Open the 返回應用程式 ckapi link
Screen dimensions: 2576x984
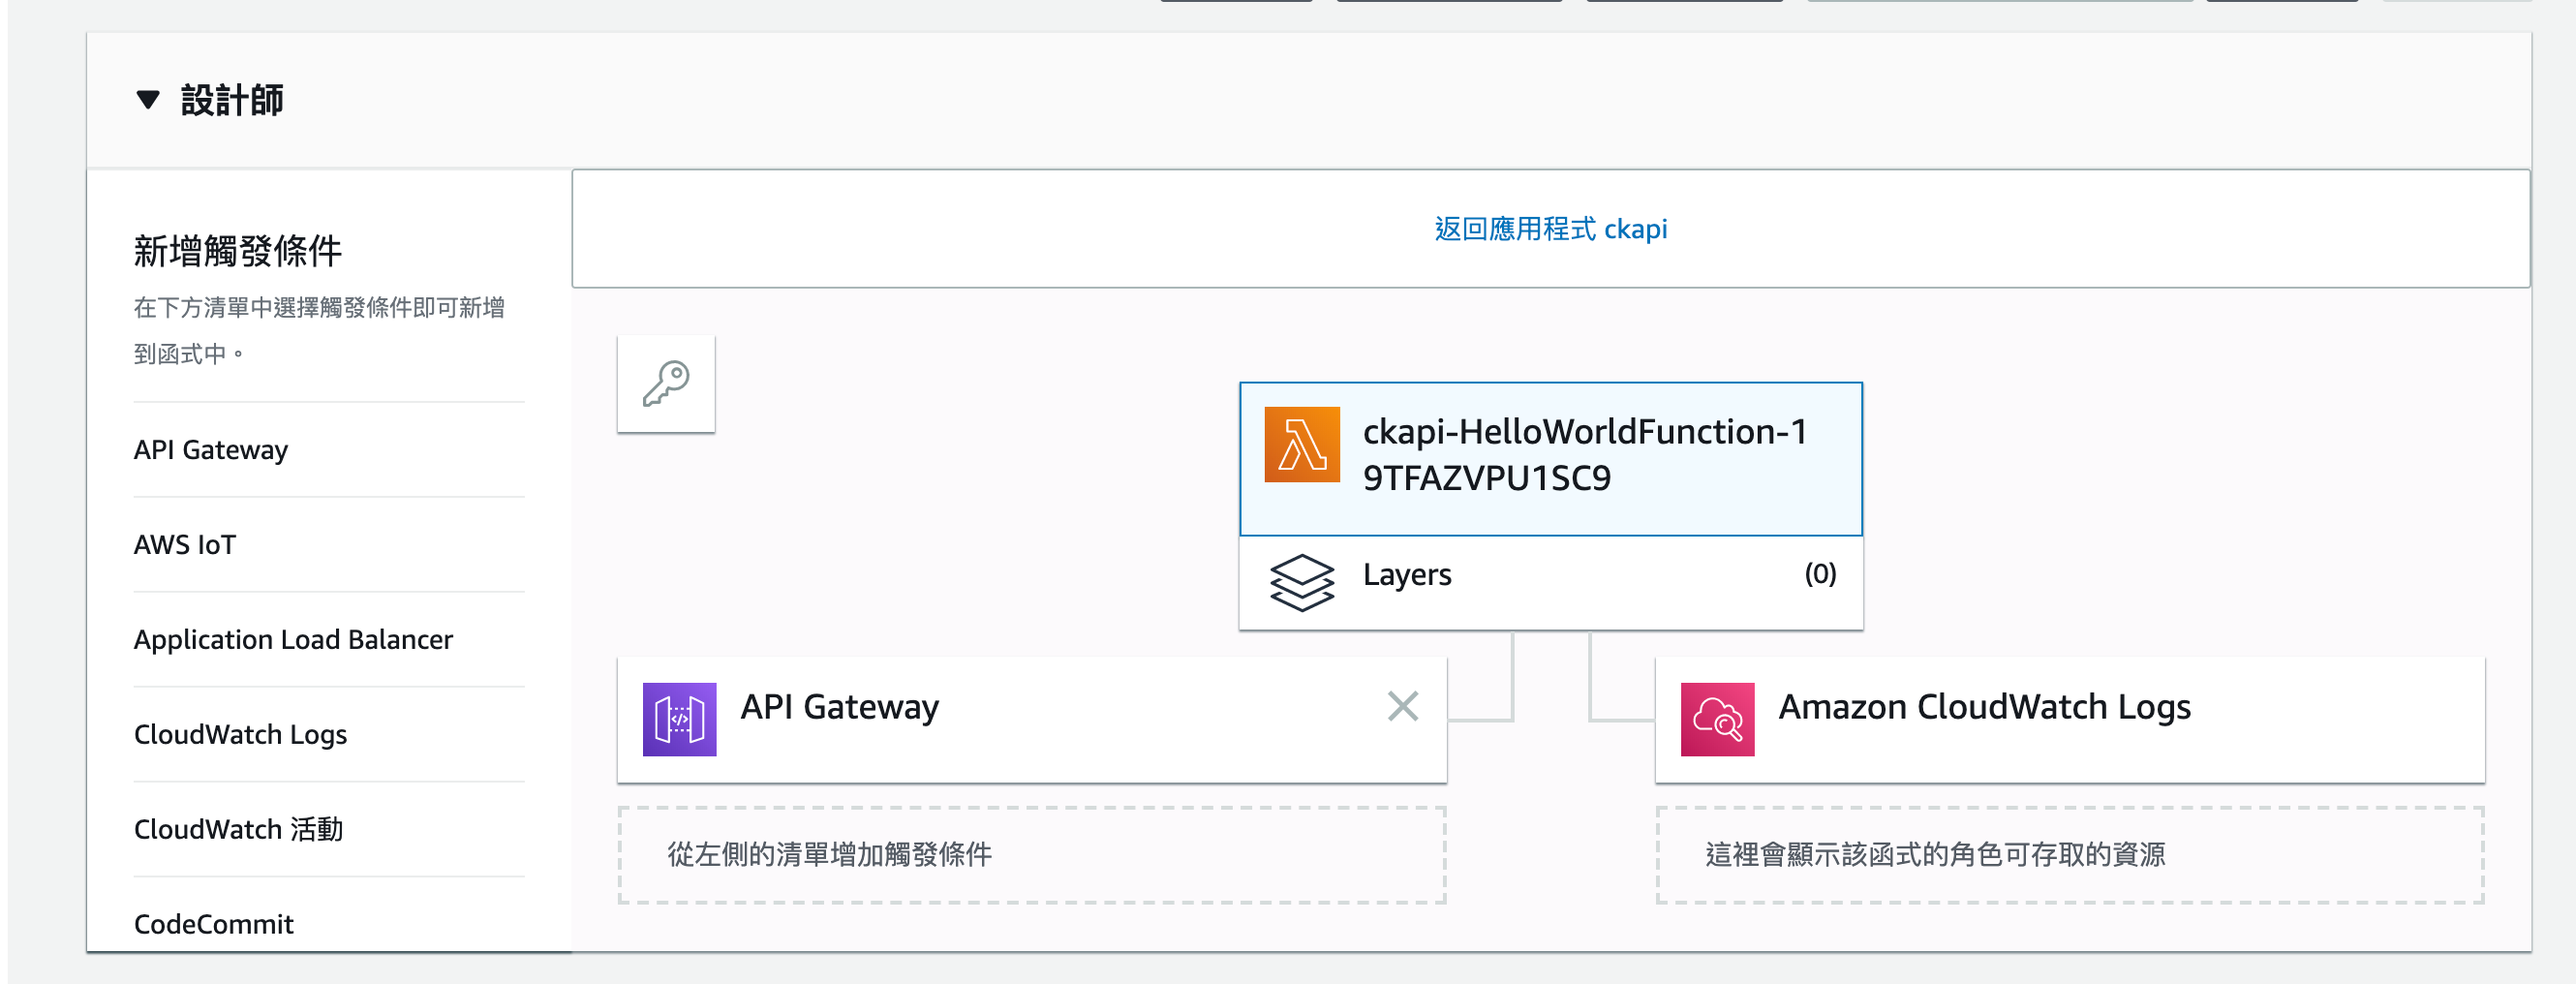1550,229
